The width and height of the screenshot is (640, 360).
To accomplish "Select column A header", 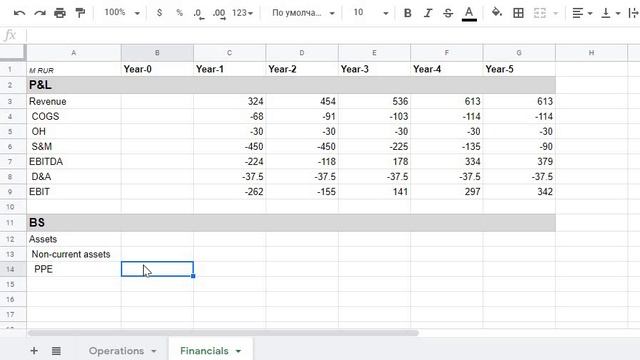I will click(74, 53).
